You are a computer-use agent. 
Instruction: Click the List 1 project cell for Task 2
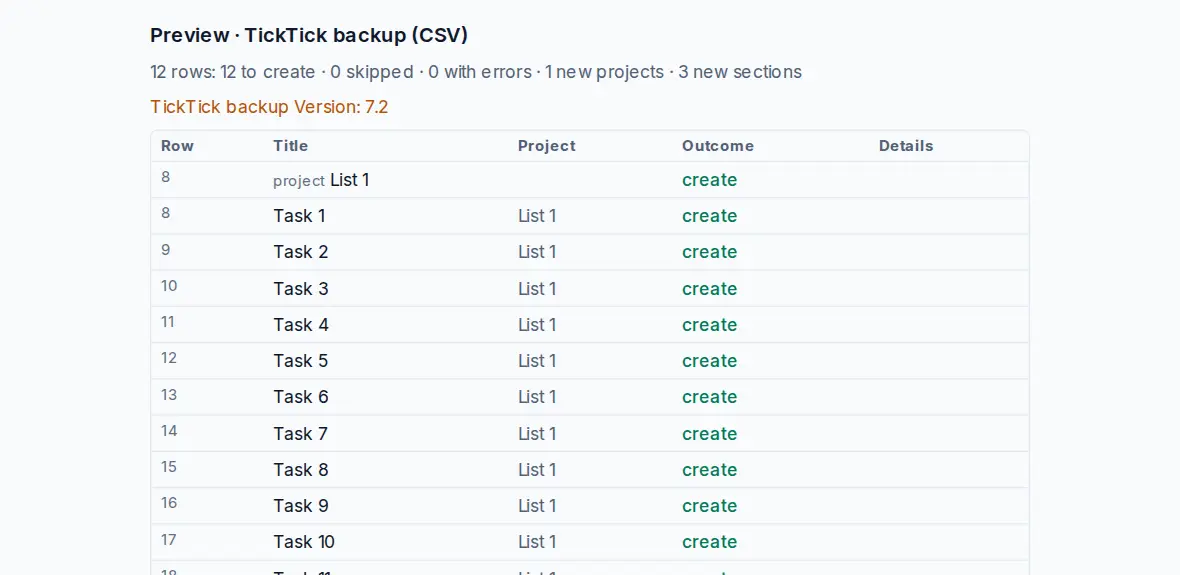tap(537, 252)
